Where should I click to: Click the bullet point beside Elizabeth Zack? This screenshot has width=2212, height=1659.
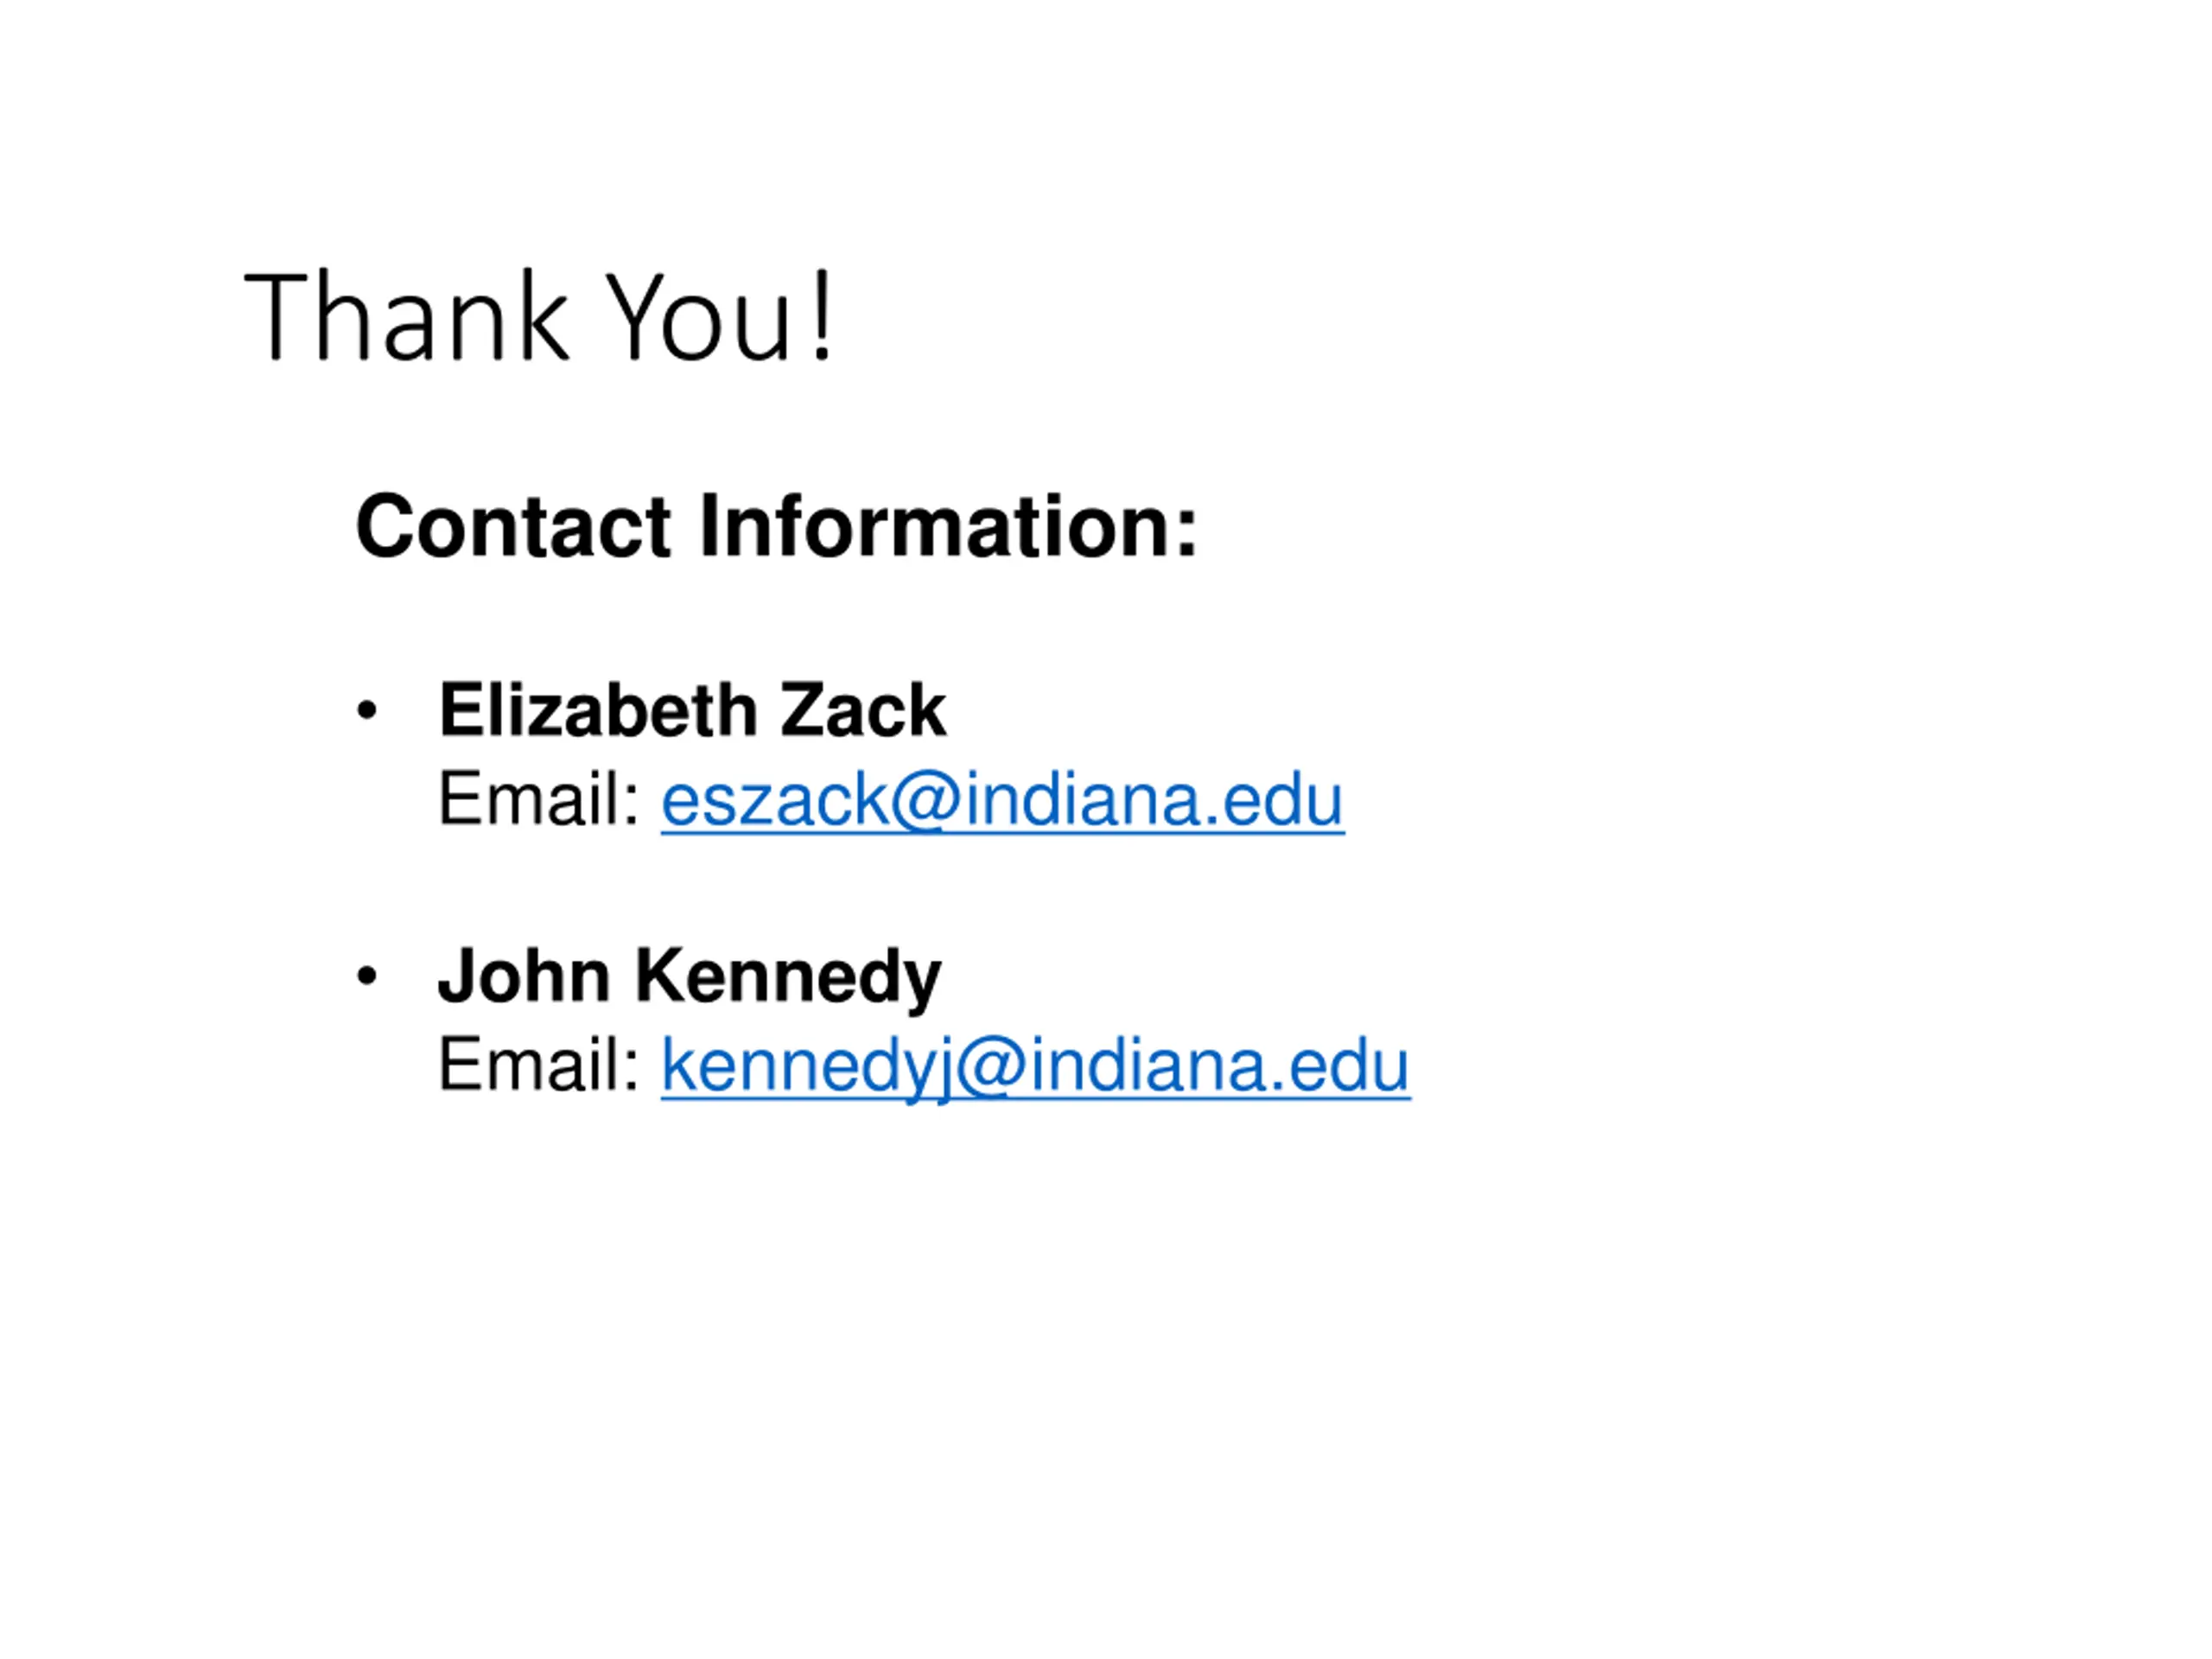point(367,711)
